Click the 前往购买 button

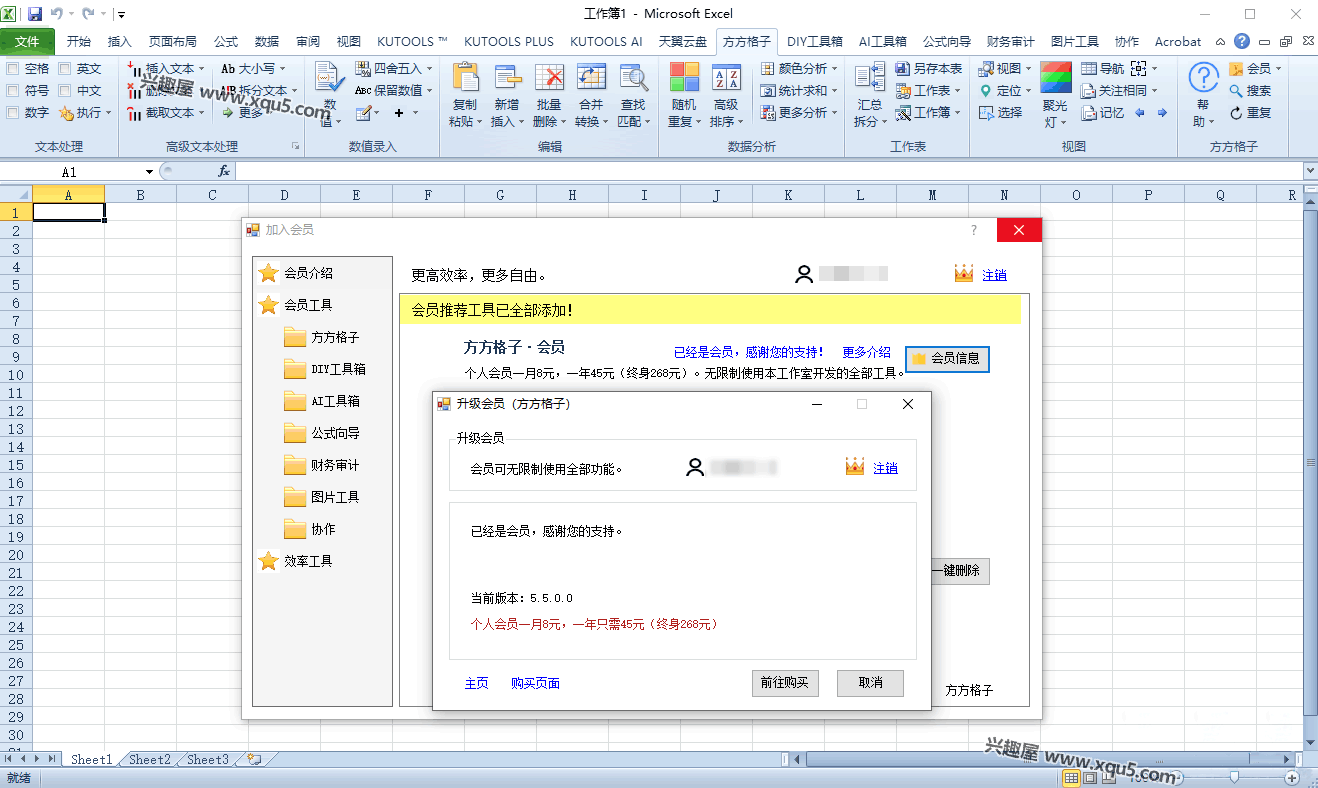(x=785, y=683)
